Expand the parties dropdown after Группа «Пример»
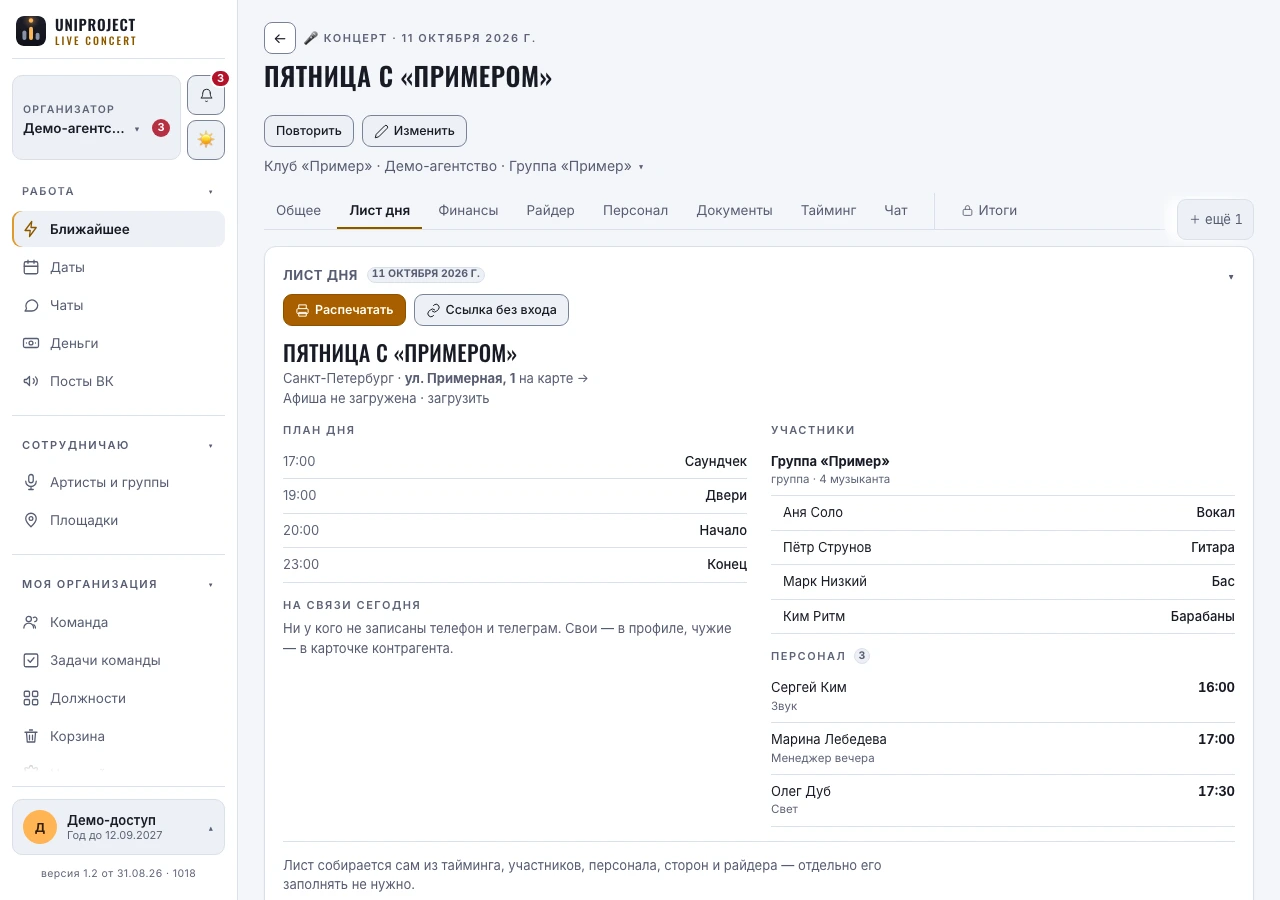The height and width of the screenshot is (900, 1280). coord(641,167)
